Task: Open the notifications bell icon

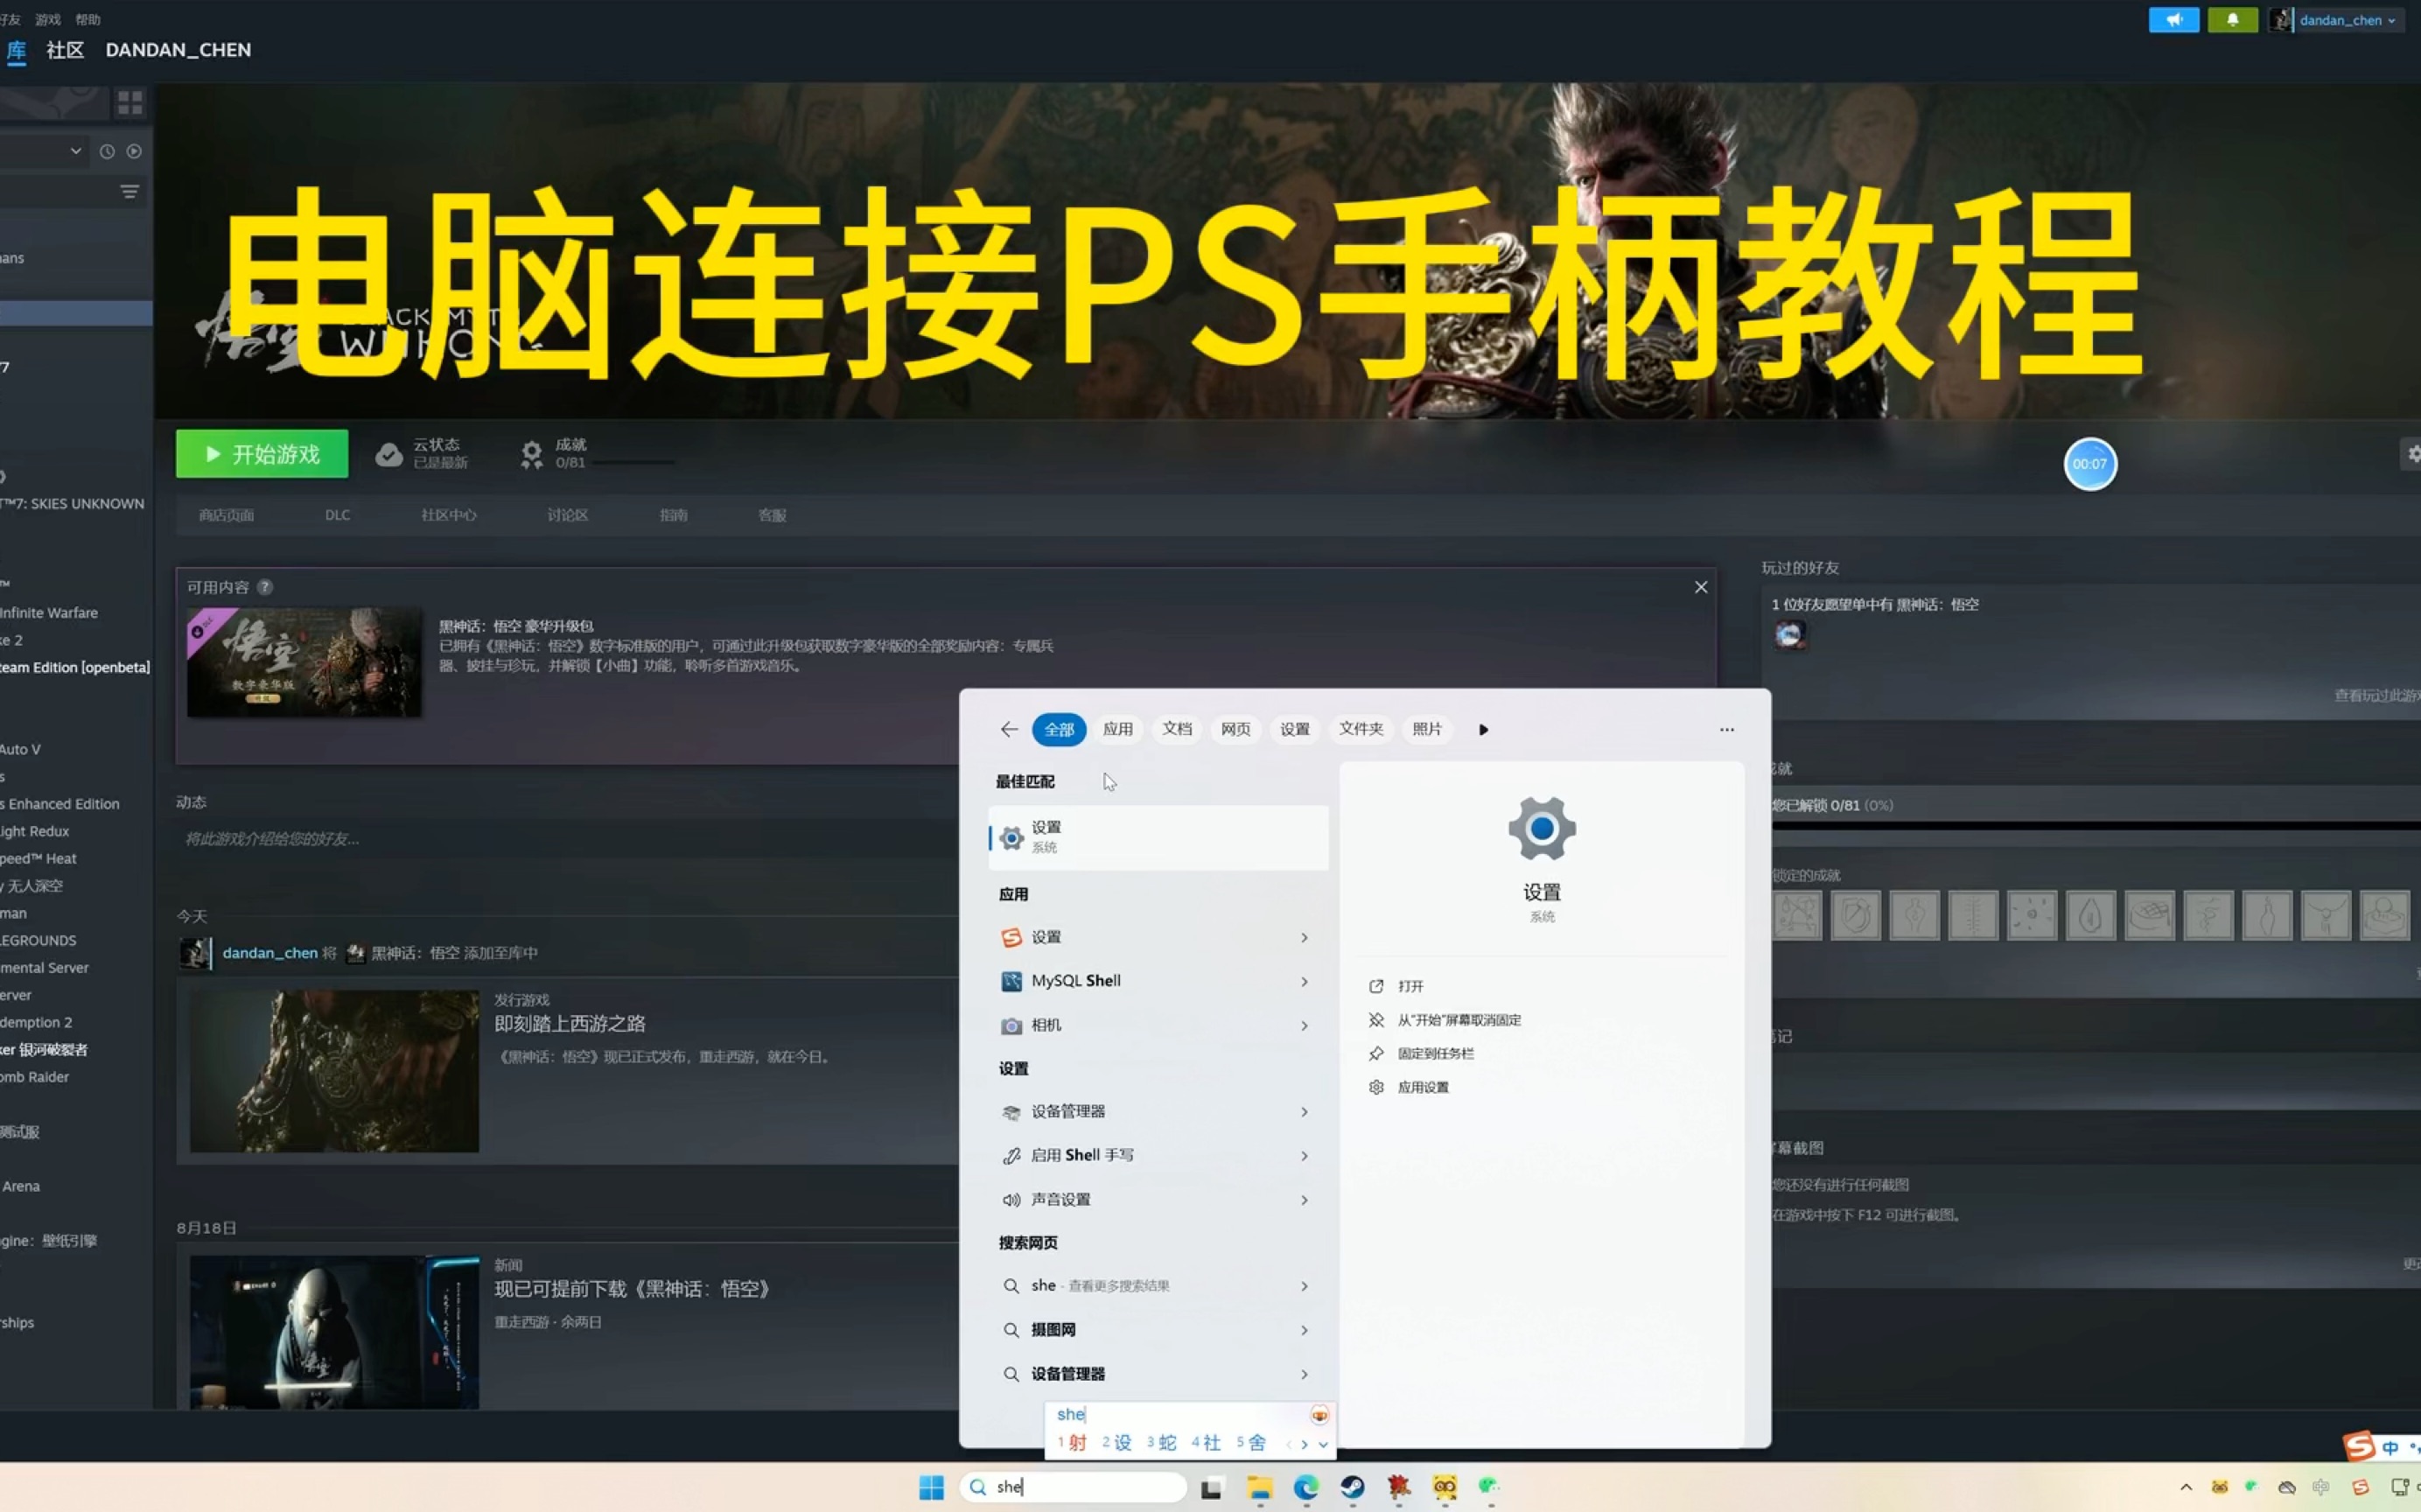Action: pos(2231,19)
